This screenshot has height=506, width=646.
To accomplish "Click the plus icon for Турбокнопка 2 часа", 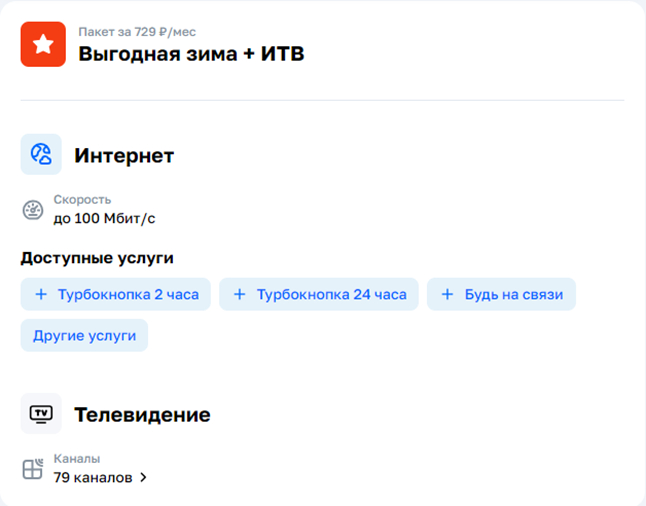I will tap(41, 295).
